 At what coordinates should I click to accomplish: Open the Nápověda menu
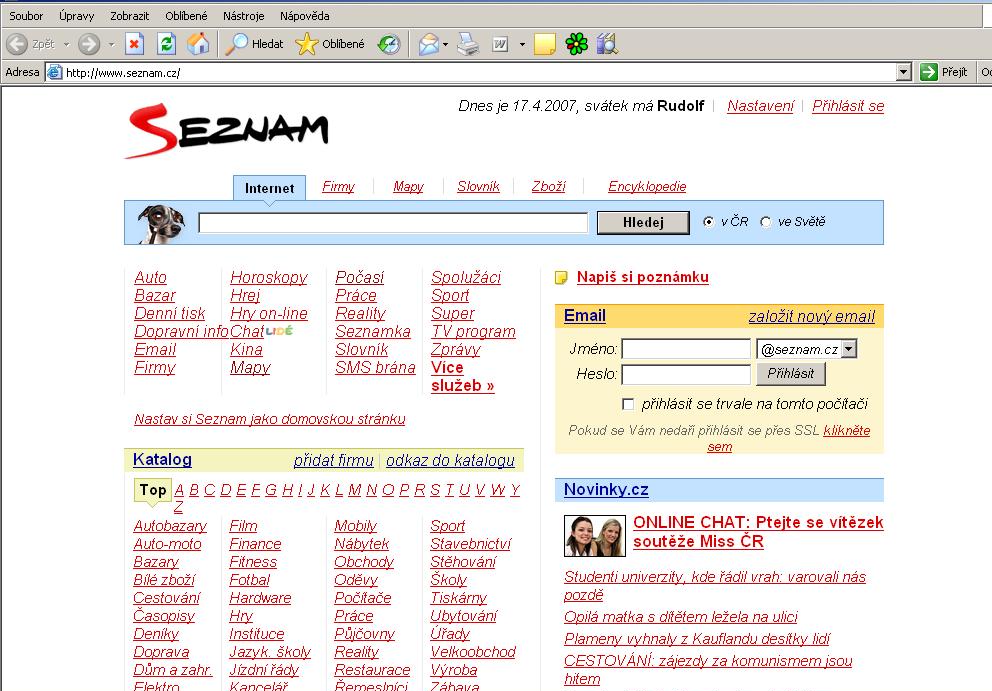[304, 16]
